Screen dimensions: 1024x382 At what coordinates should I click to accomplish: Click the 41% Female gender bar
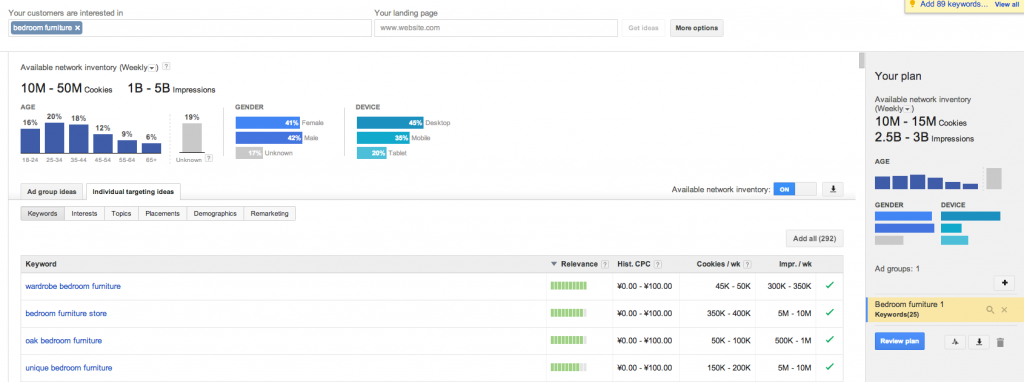[x=268, y=122]
